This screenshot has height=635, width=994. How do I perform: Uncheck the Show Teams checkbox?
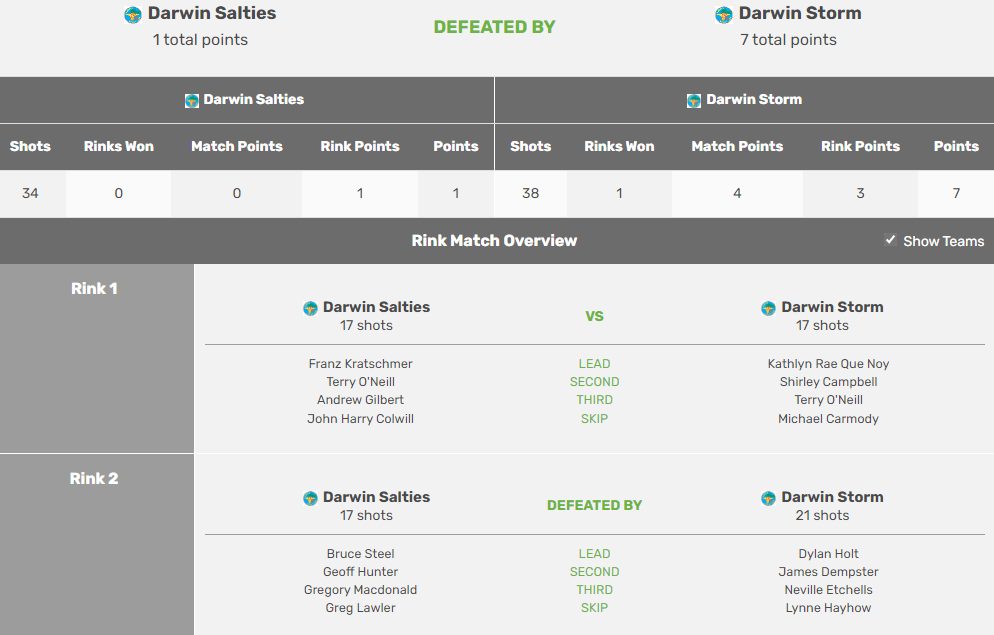(890, 240)
